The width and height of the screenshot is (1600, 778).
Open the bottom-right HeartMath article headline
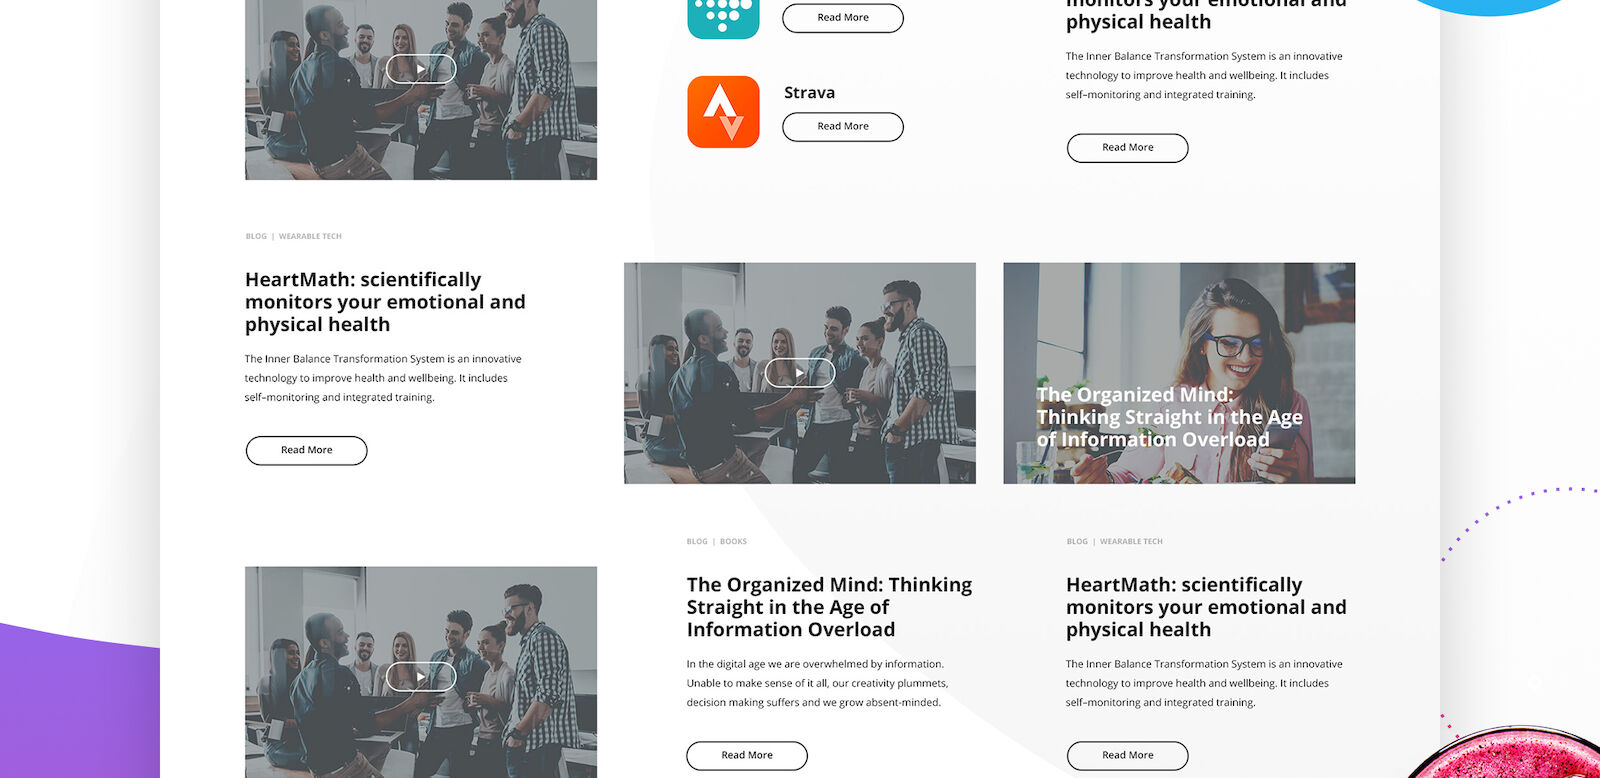pyautogui.click(x=1206, y=607)
